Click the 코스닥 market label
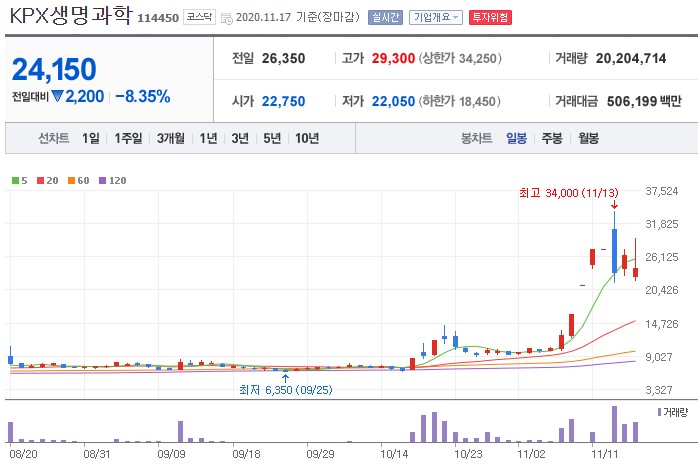Viewport: 698px width, 468px height. (x=199, y=17)
